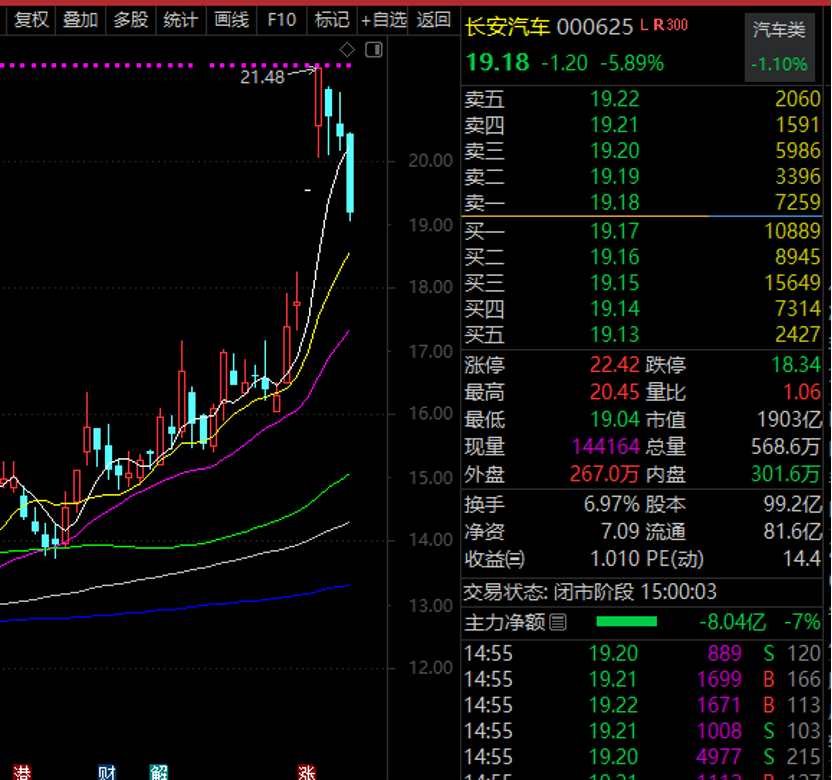Click the current price 19.18 in header
The height and width of the screenshot is (780, 832).
tap(497, 63)
